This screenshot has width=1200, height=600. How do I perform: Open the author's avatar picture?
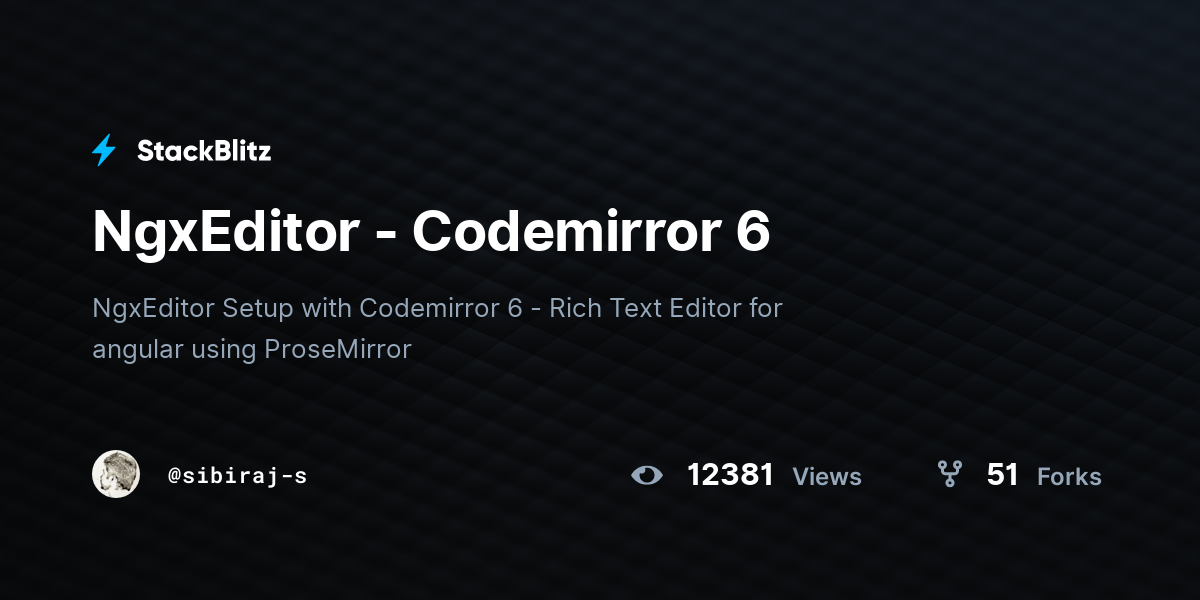tap(116, 474)
